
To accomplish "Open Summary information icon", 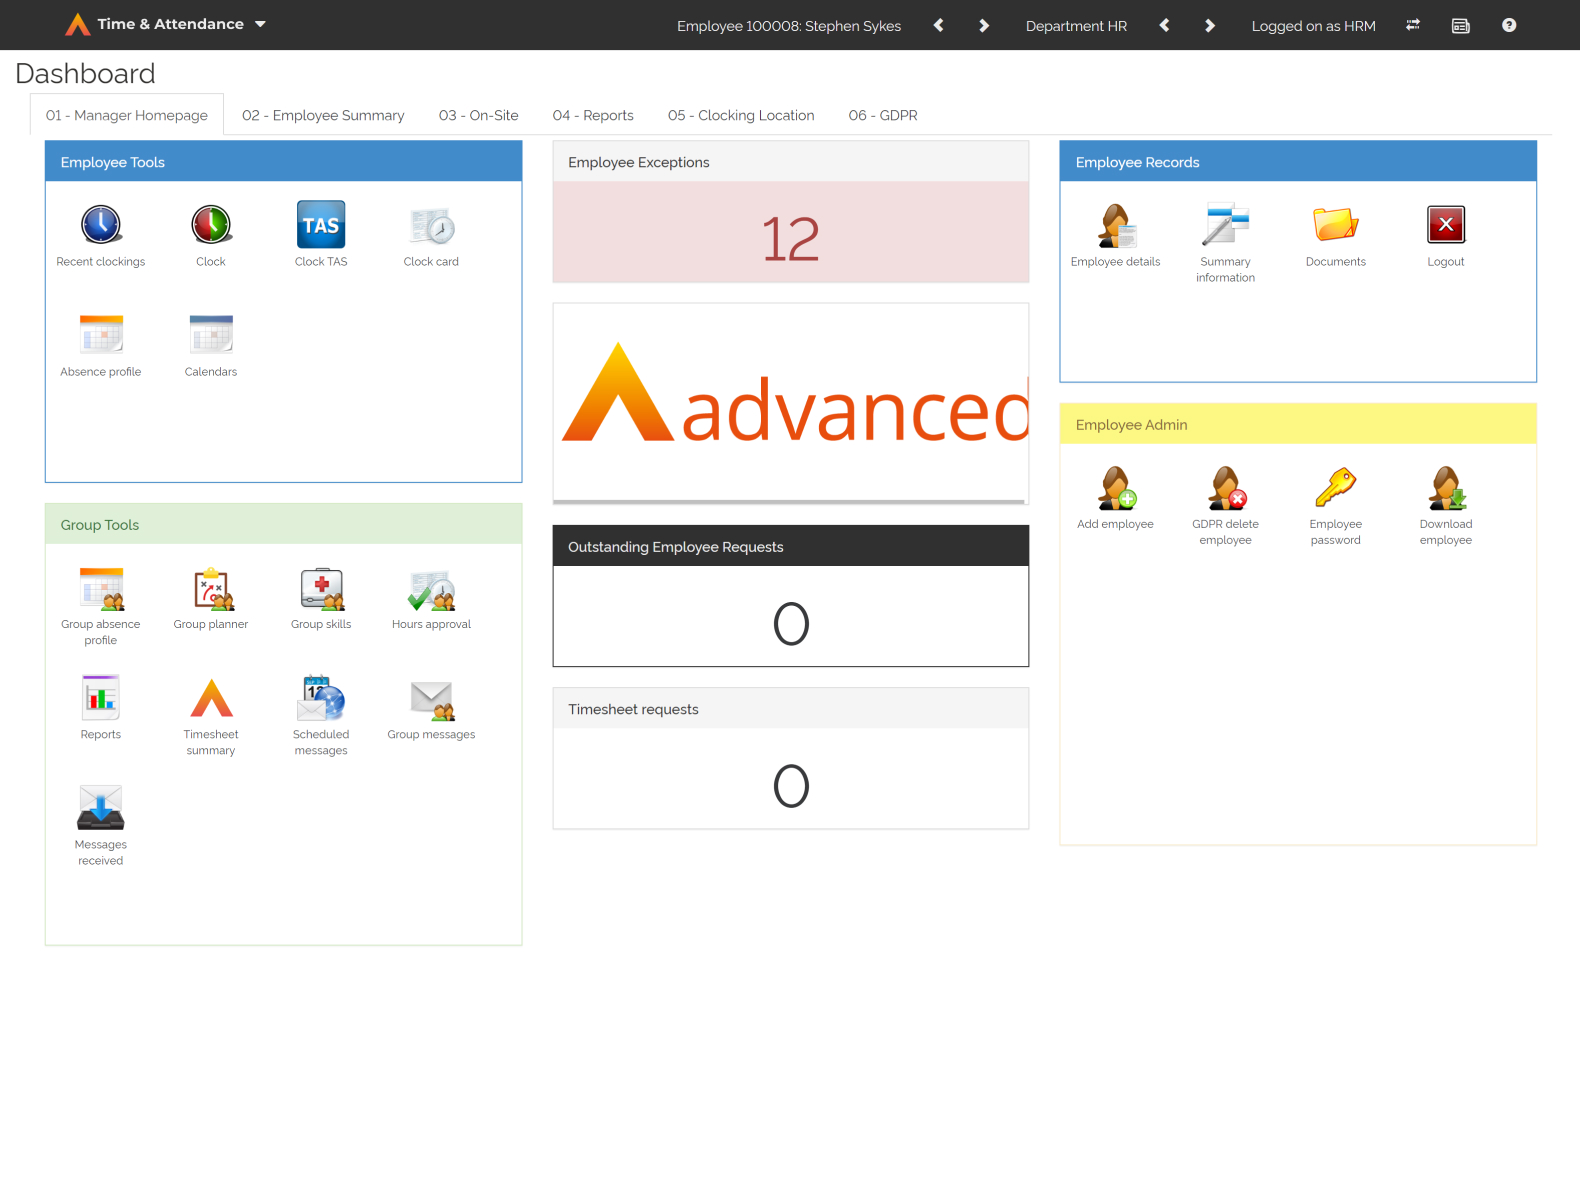I will point(1226,224).
